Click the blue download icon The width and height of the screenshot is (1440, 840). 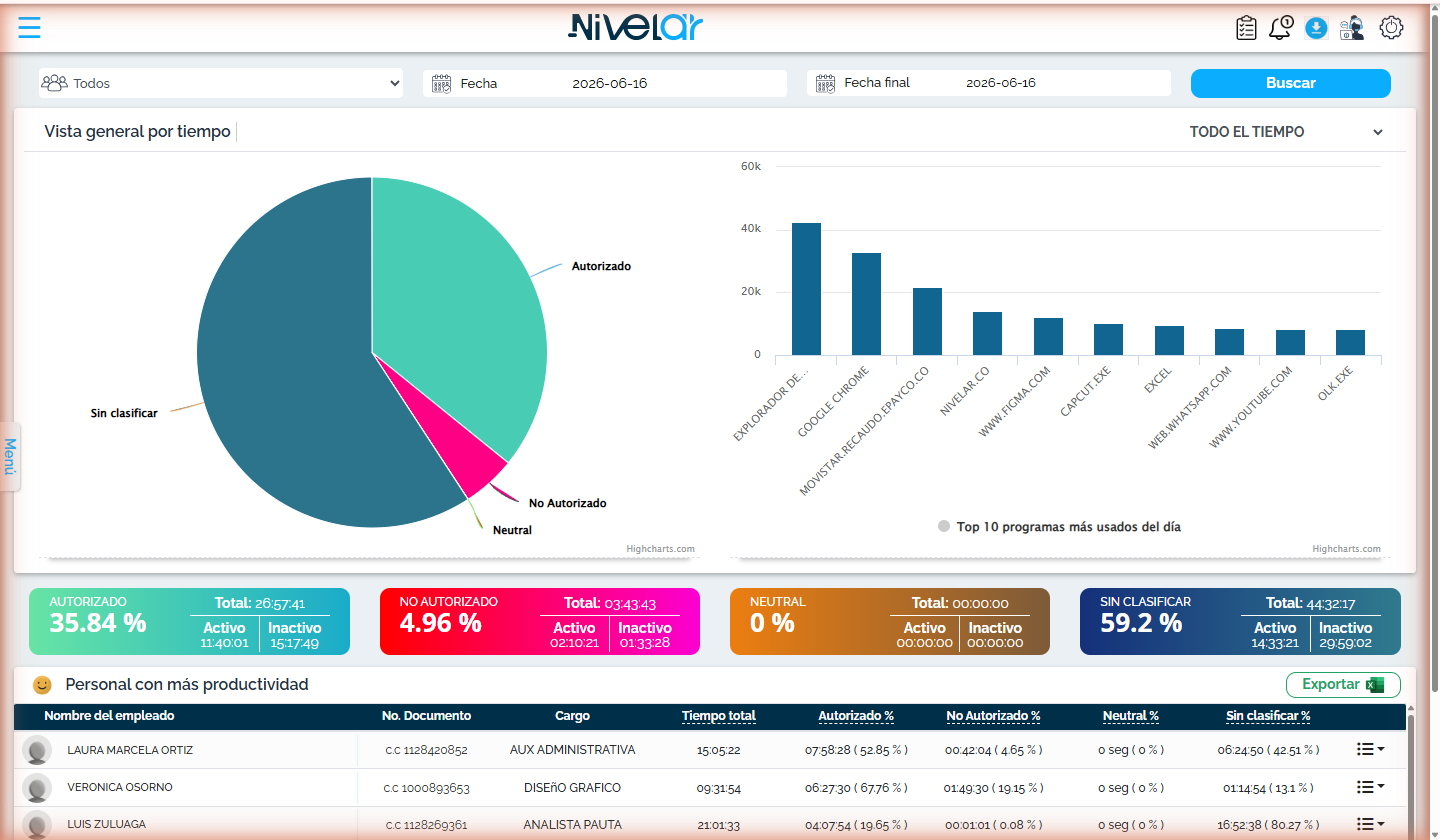coord(1316,28)
